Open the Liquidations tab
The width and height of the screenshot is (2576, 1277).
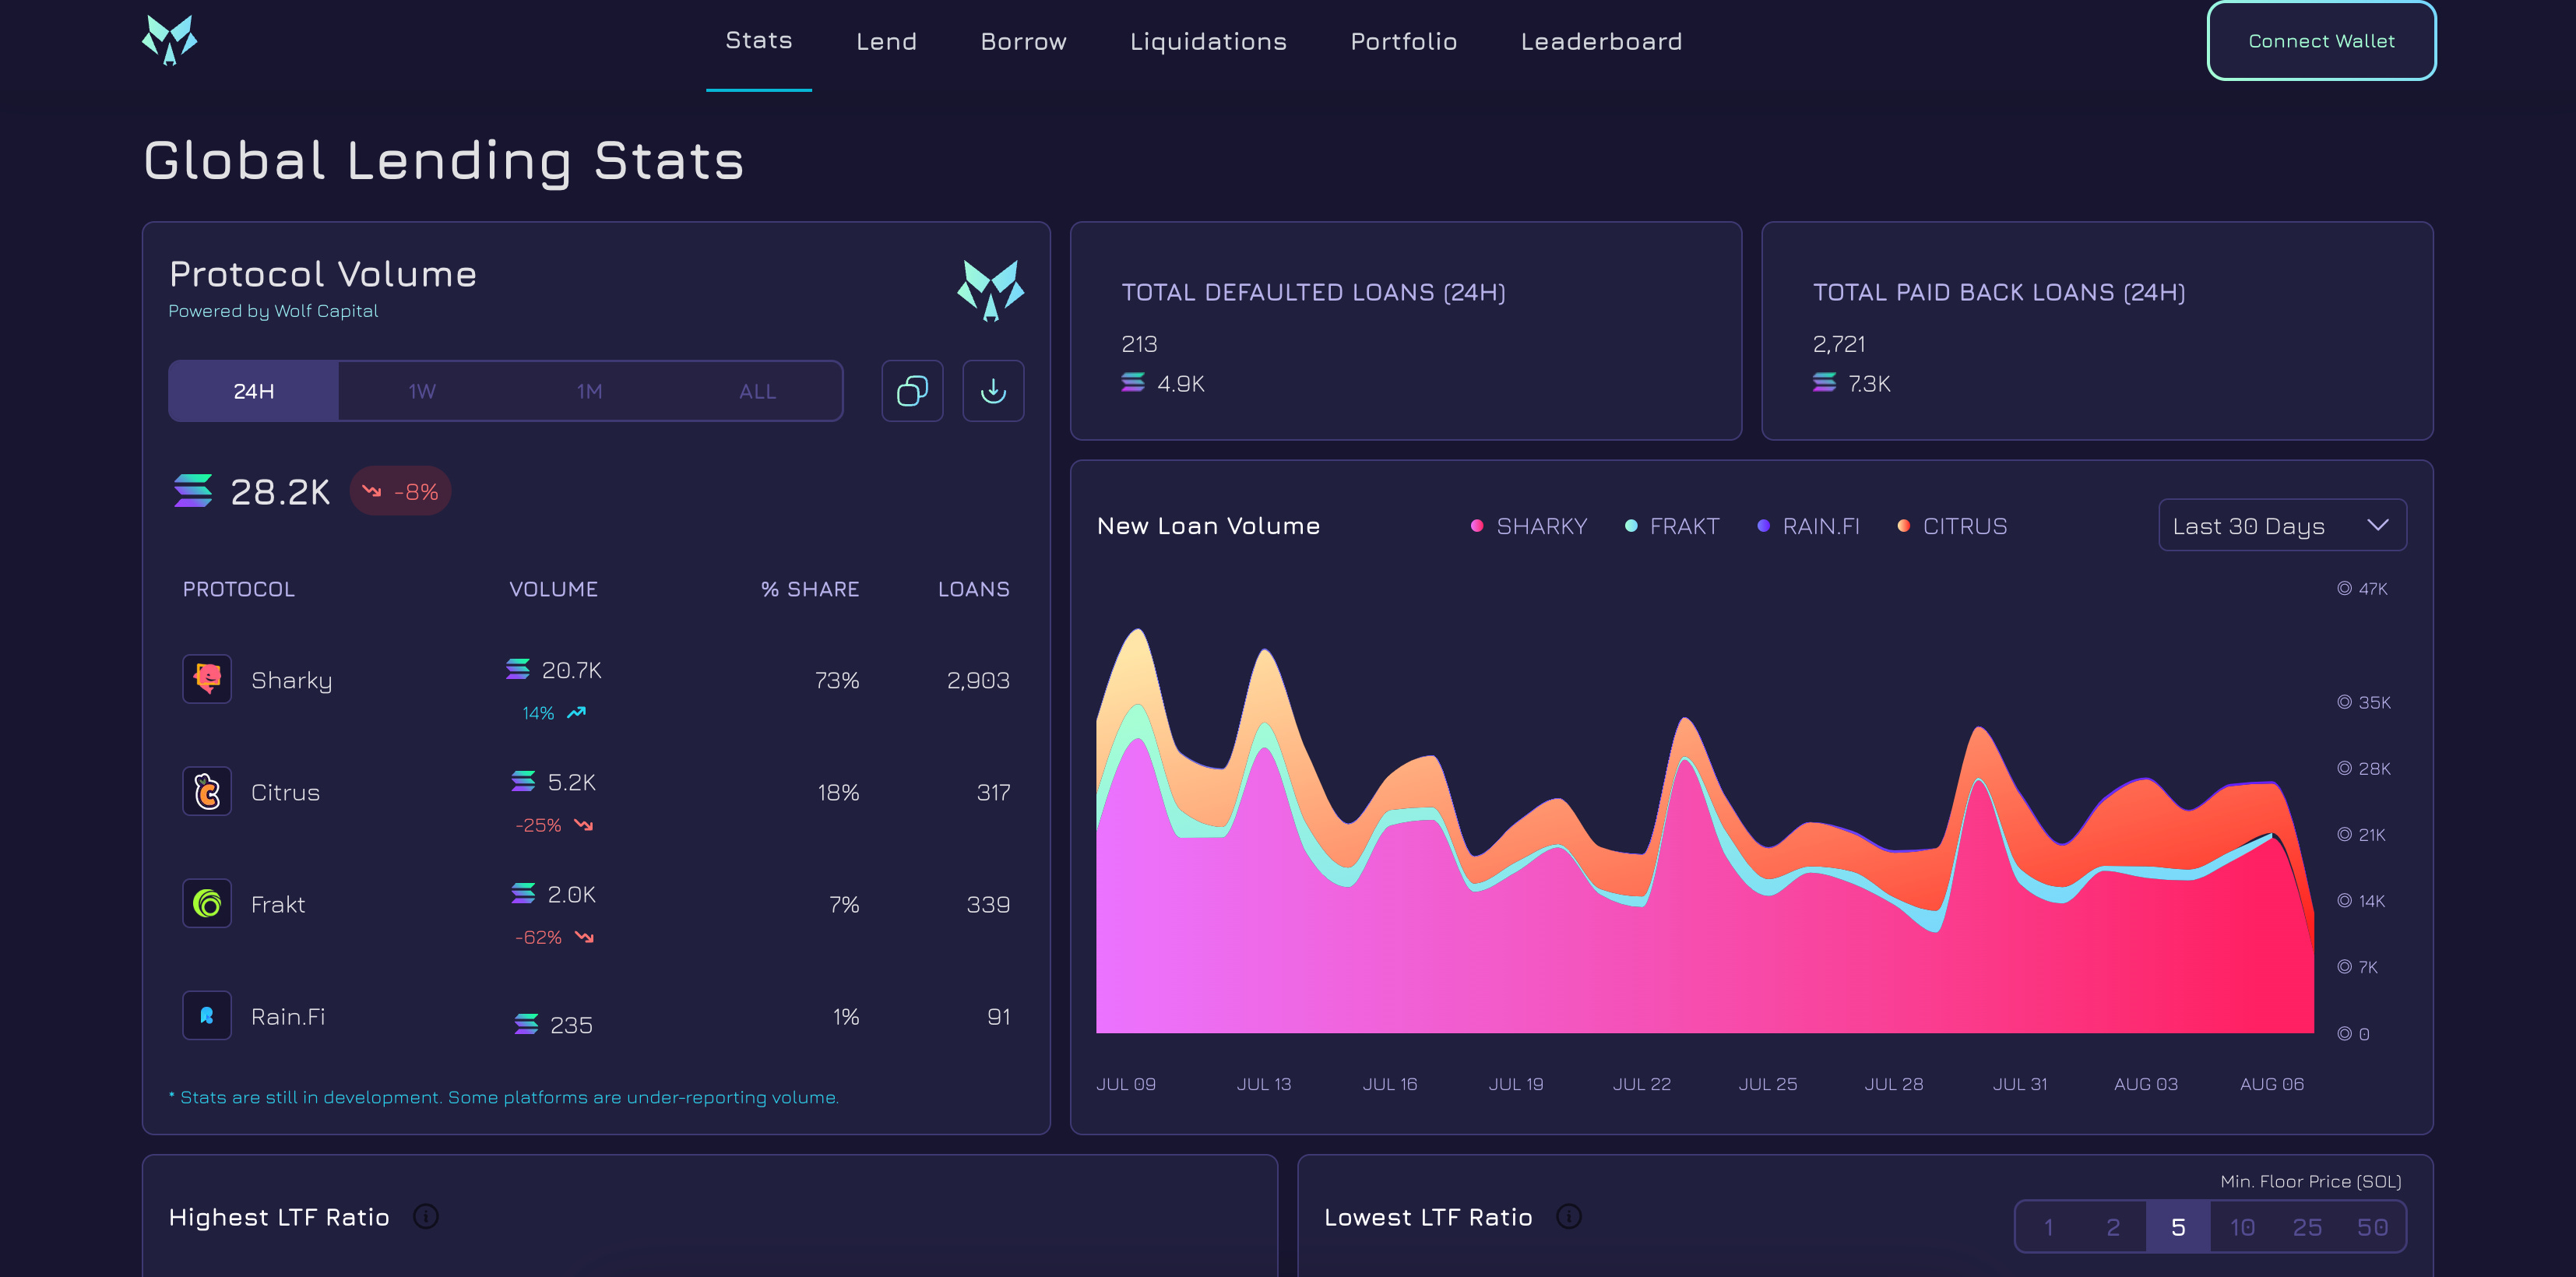[x=1207, y=41]
